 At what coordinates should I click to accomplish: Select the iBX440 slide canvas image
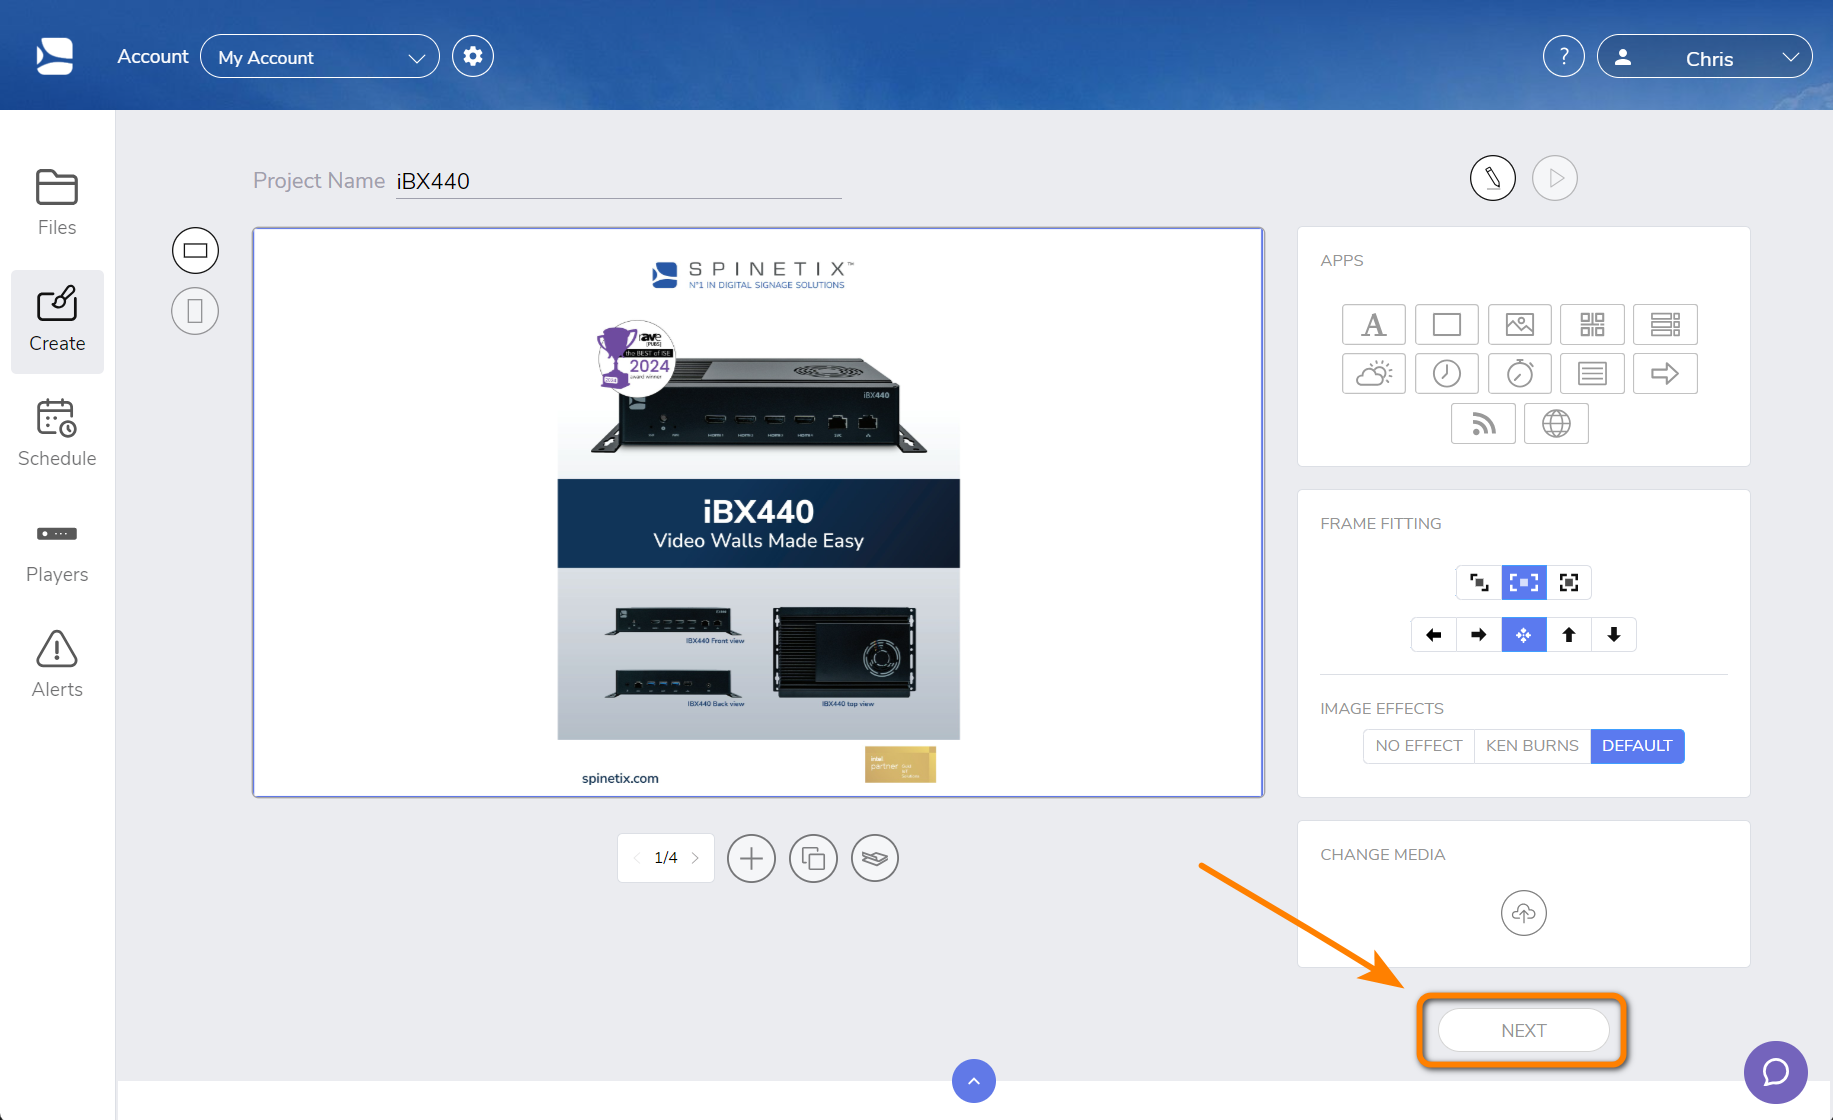click(x=758, y=513)
